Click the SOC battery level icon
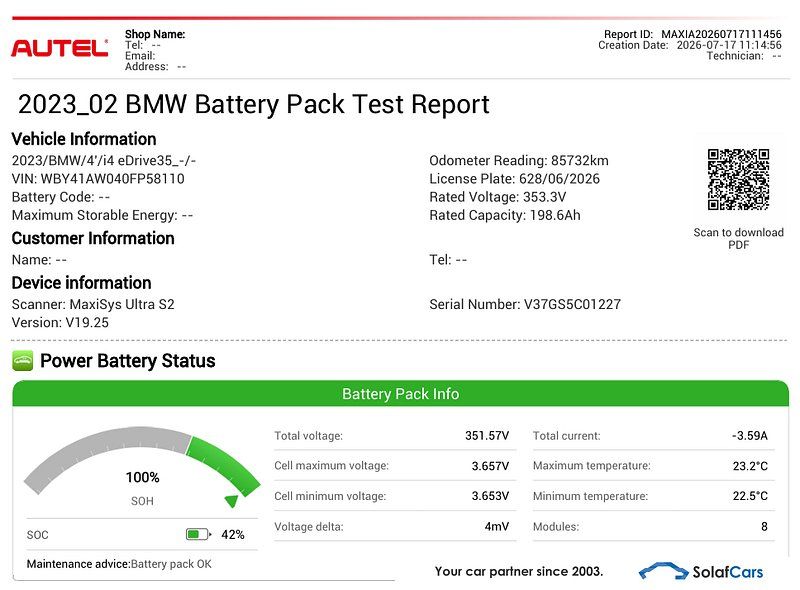 tap(198, 534)
